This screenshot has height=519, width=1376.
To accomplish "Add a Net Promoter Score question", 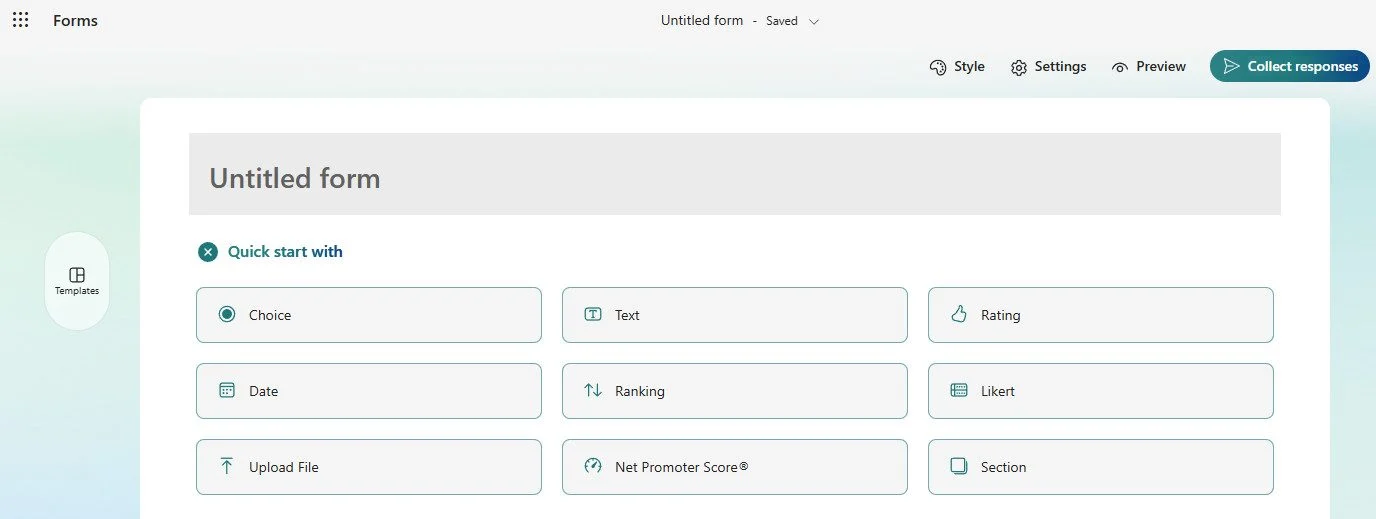I will click(x=735, y=467).
